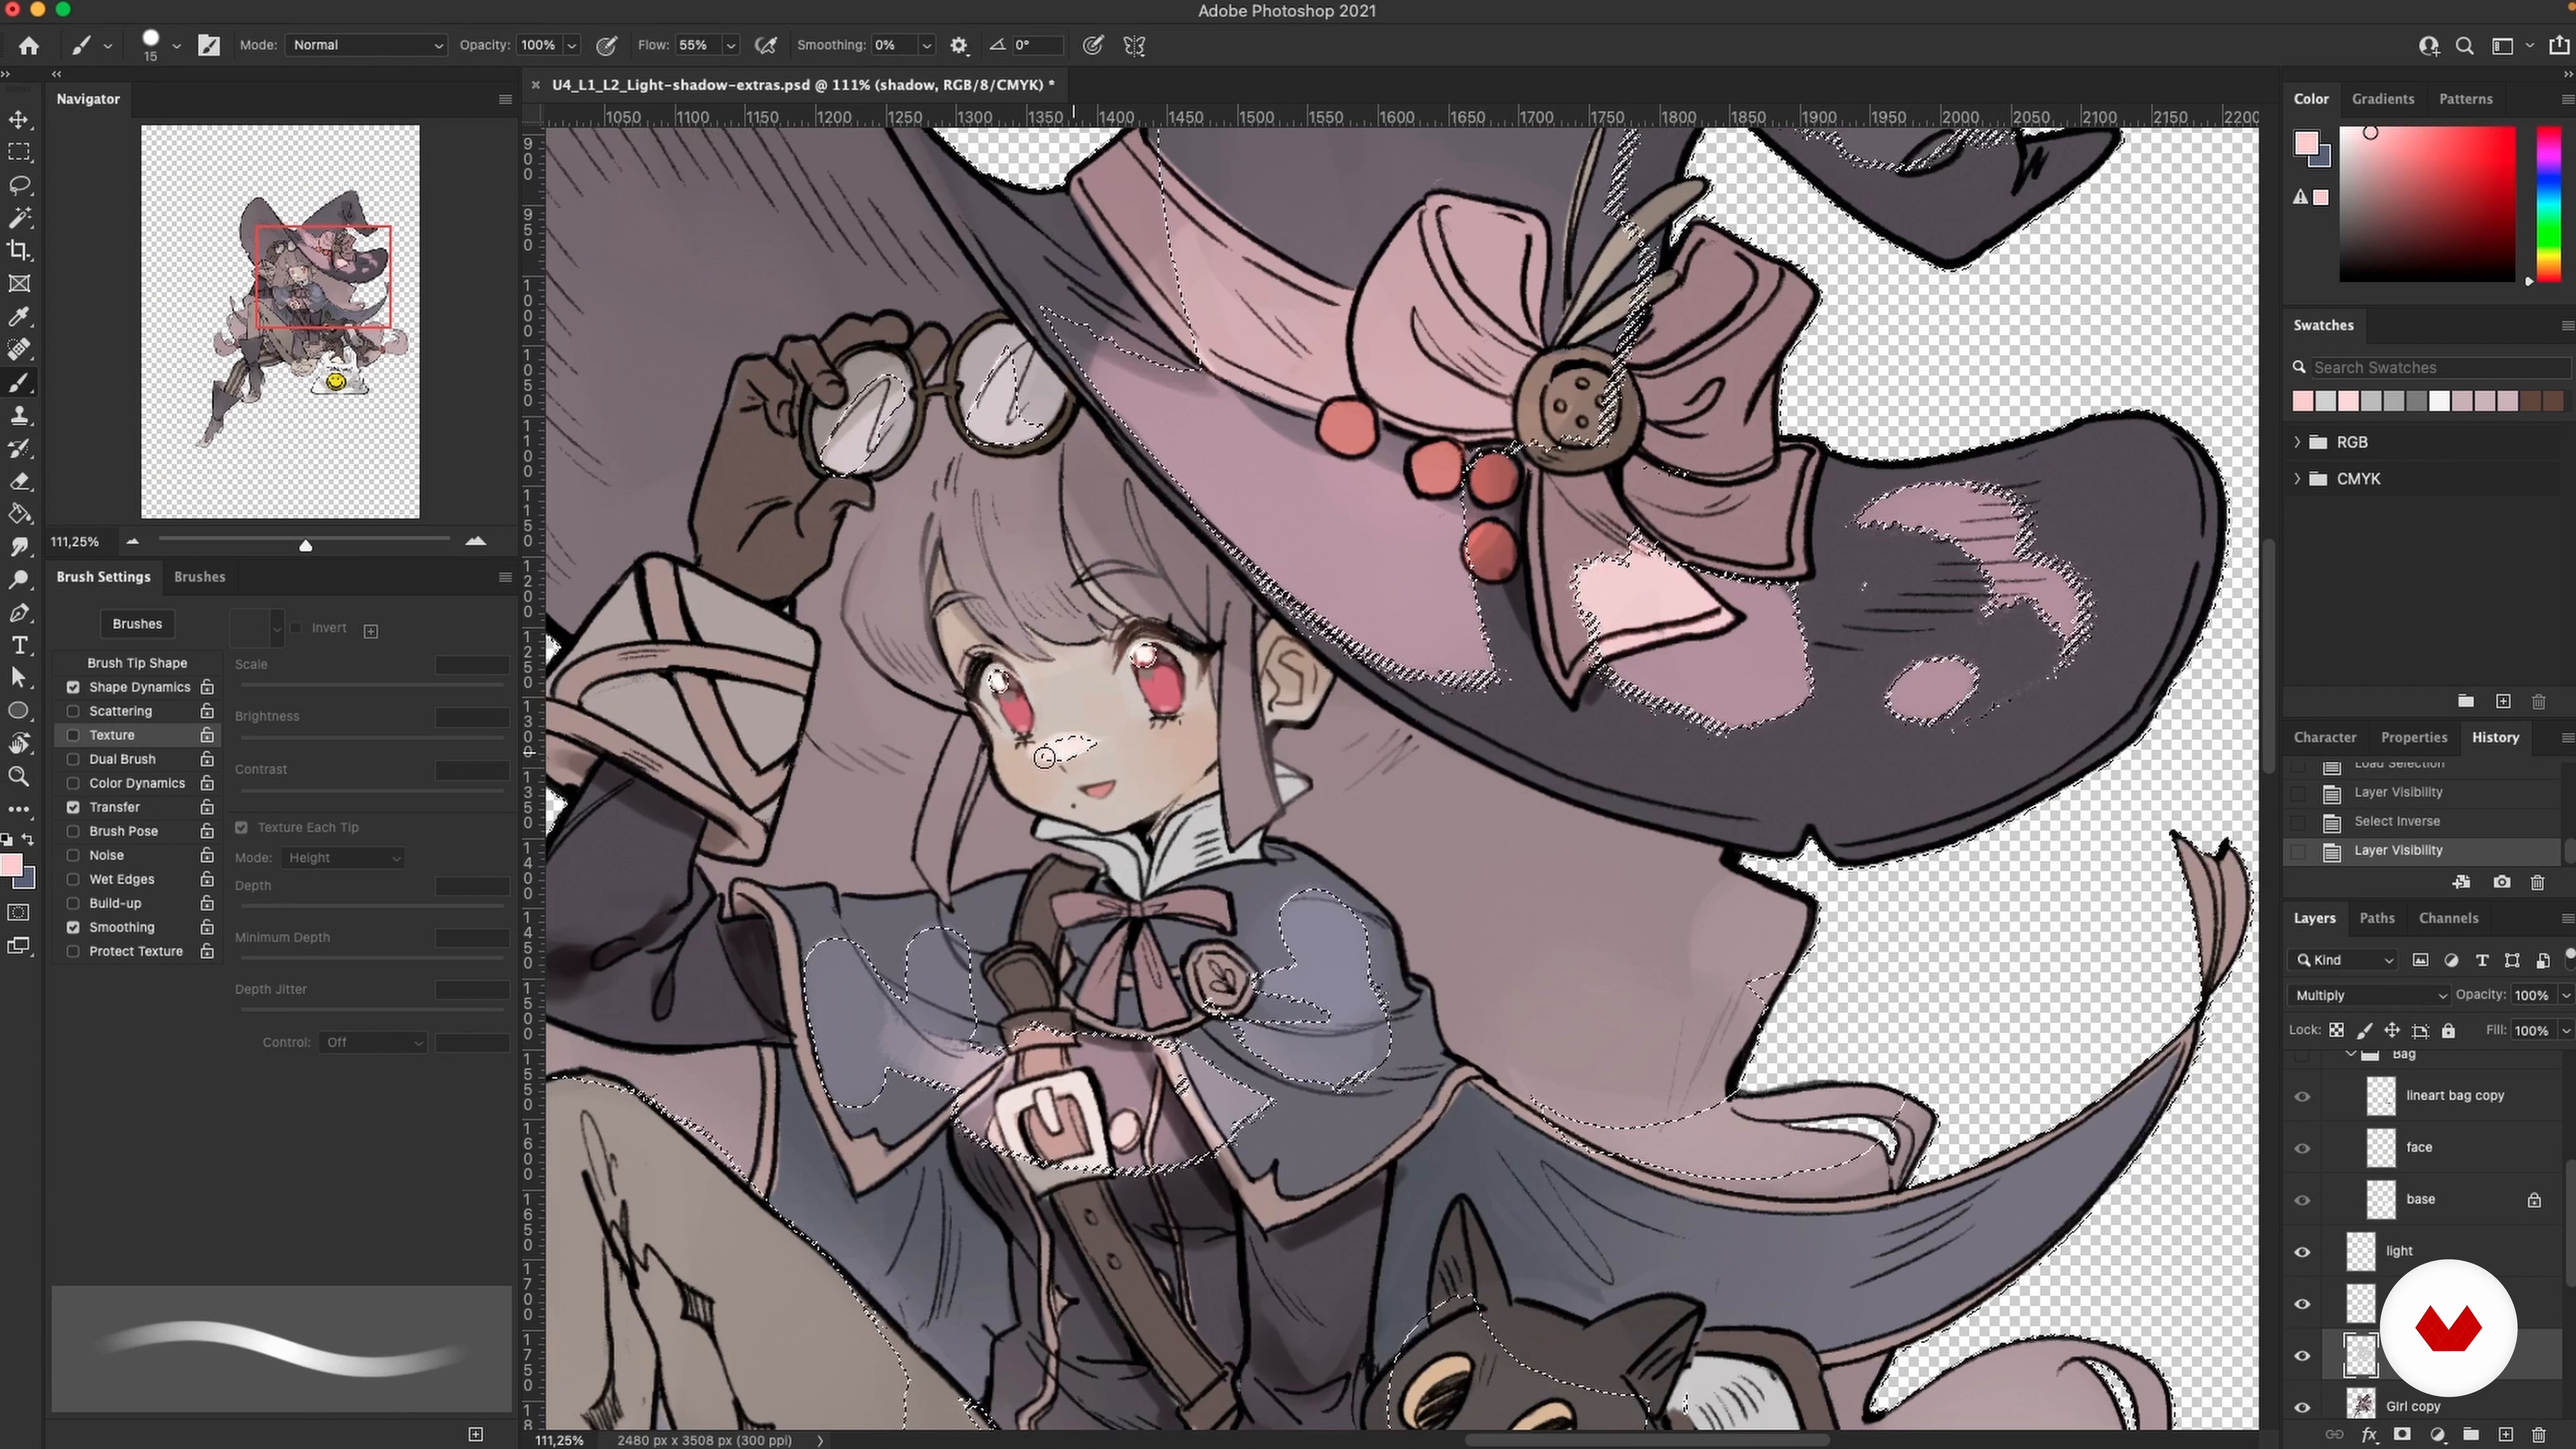This screenshot has width=2576, height=1449.
Task: Click the Brushes button in Brush Settings
Action: click(137, 624)
